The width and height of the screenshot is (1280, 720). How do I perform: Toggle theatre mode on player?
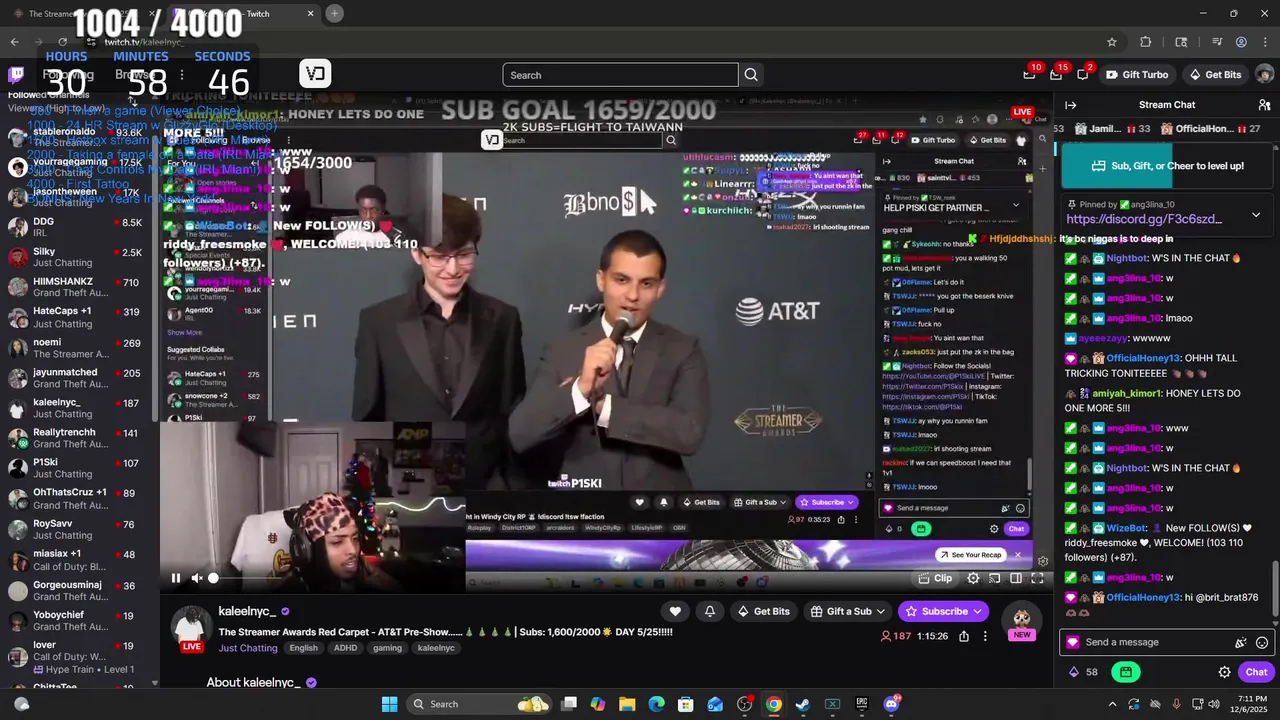point(1016,578)
